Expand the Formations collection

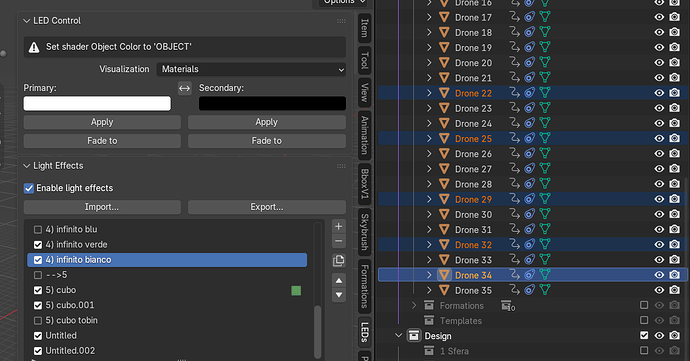tap(414, 305)
